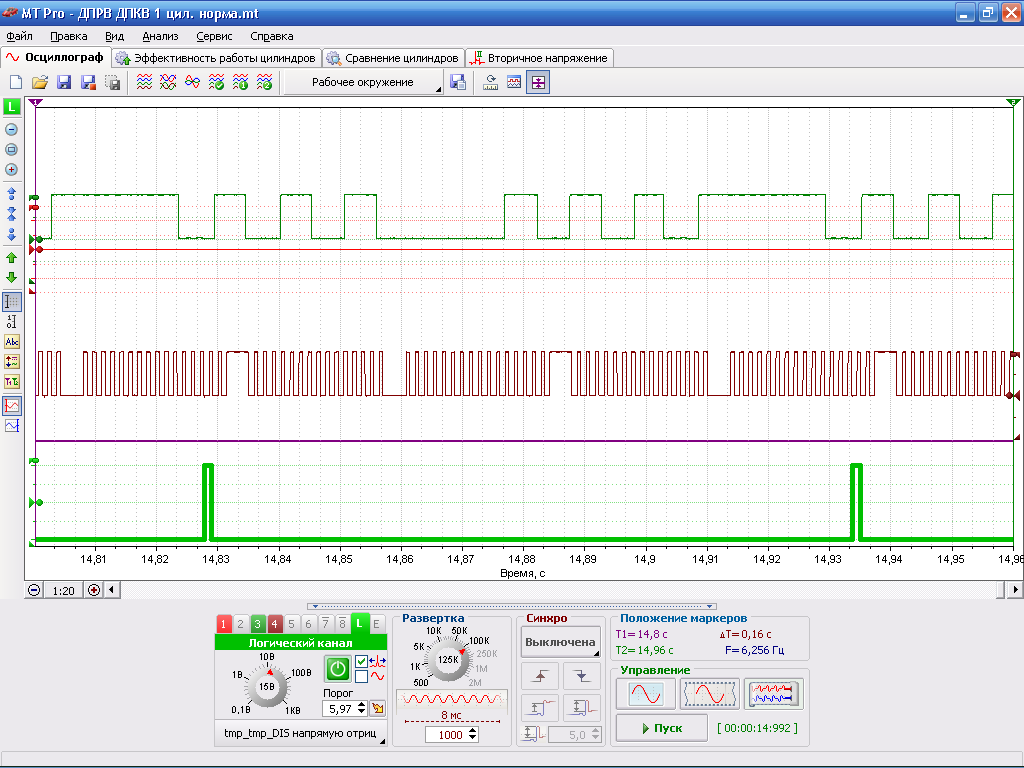Select falling edge sync trigger
Image resolution: width=1024 pixels, height=768 pixels.
point(582,677)
